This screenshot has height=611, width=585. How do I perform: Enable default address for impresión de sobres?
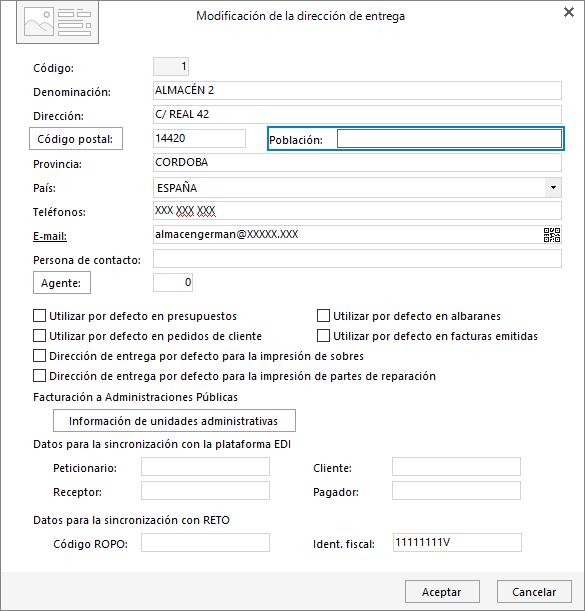[x=39, y=355]
